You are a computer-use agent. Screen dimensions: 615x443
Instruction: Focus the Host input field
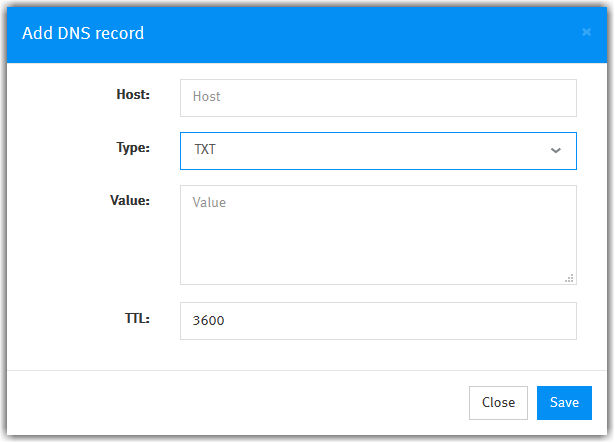point(378,98)
